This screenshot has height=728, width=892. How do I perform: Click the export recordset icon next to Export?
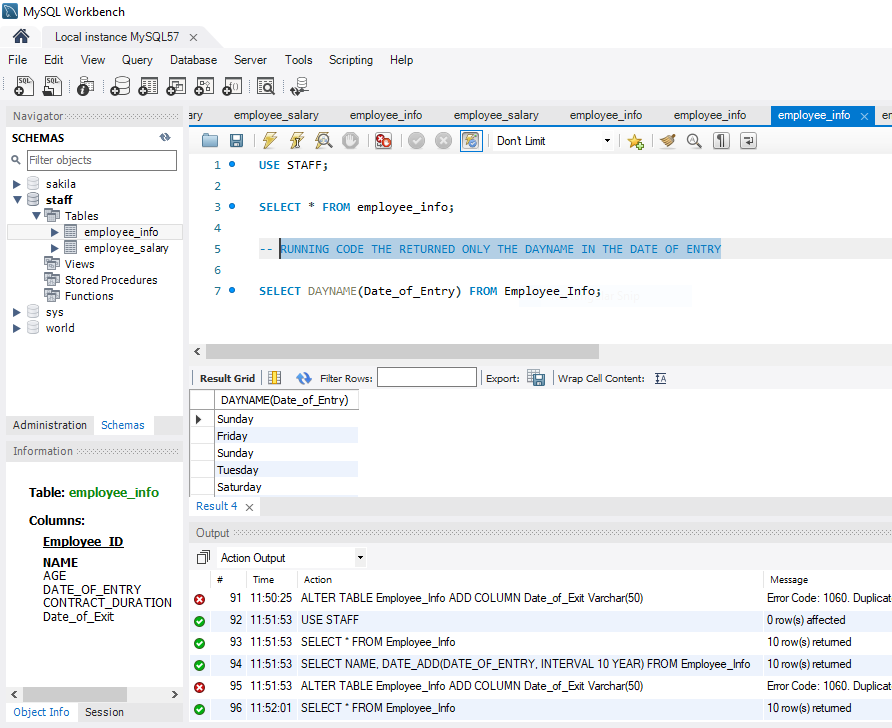pos(536,377)
